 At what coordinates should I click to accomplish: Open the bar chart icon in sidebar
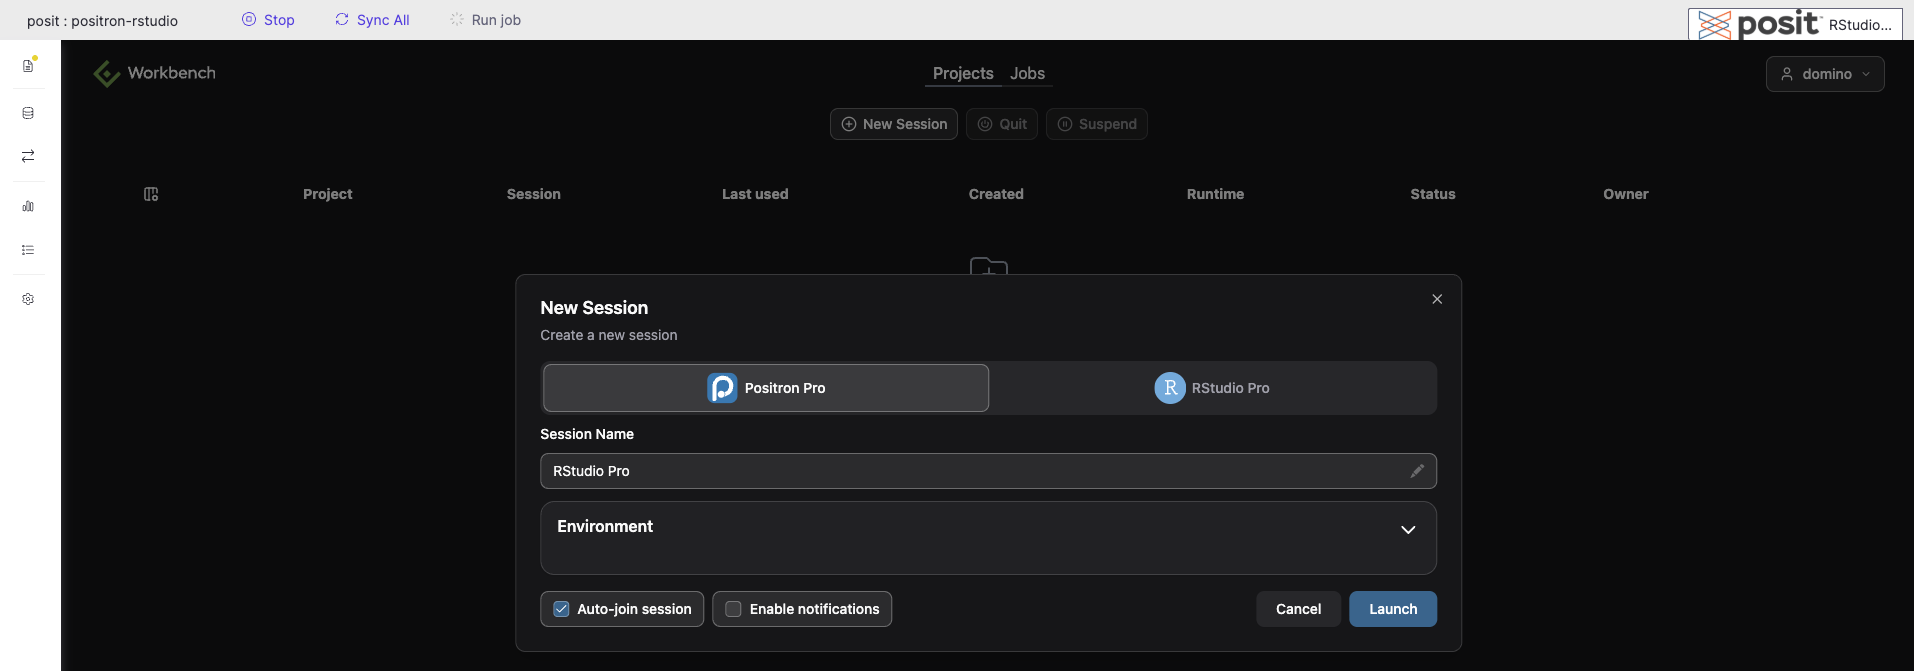tap(28, 206)
